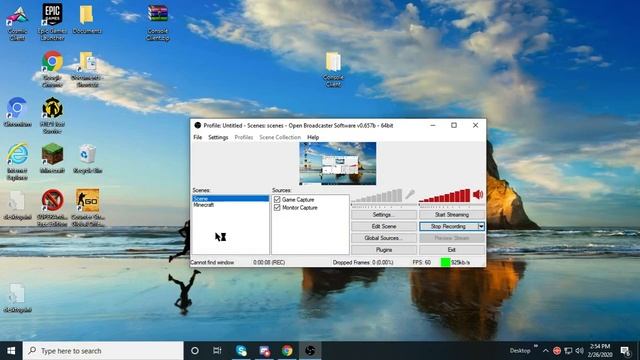This screenshot has height=360, width=640.
Task: Open the Cosmic Client desktop shortcut
Action: (x=17, y=23)
